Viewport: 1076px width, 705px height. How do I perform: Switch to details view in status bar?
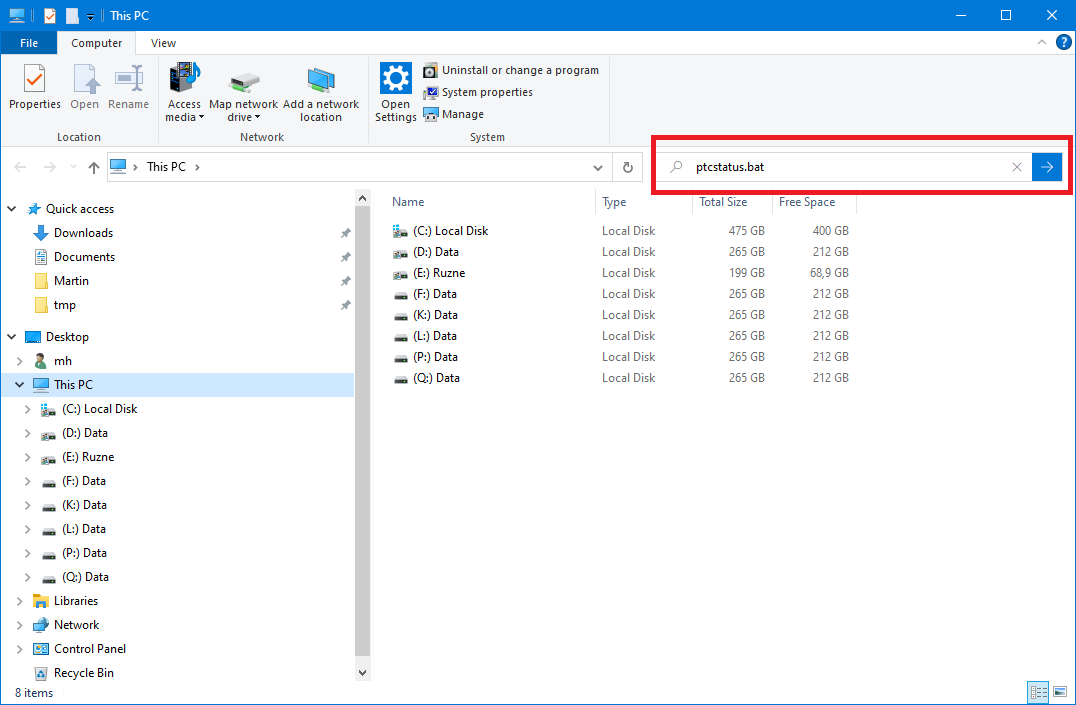pos(1037,692)
